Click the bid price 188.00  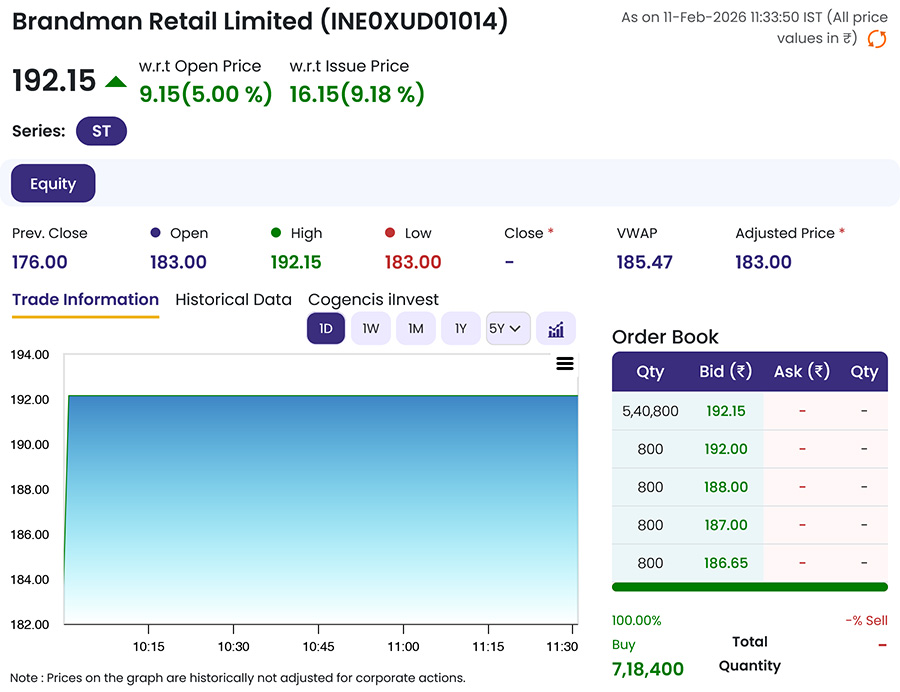pyautogui.click(x=726, y=487)
